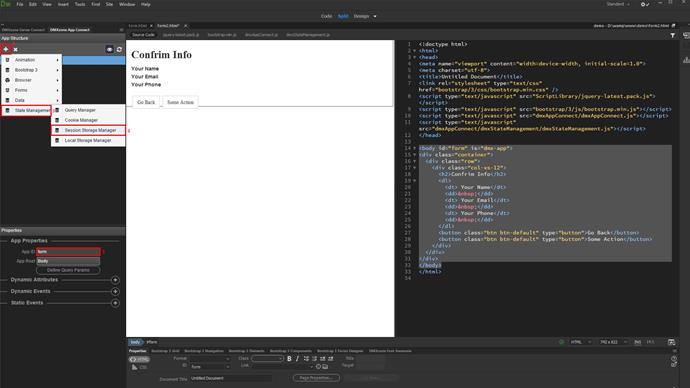Click the remove component X icon
This screenshot has height=388, width=690.
coord(15,50)
